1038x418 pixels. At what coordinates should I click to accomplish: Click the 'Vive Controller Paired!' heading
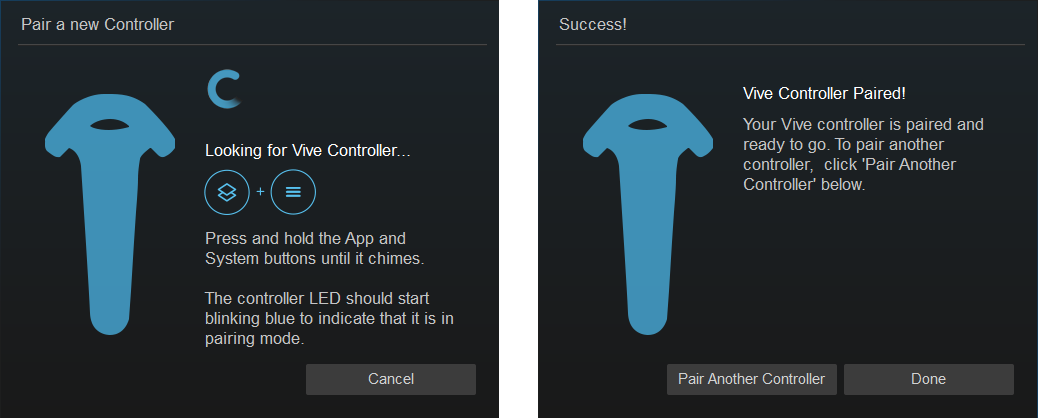824,93
